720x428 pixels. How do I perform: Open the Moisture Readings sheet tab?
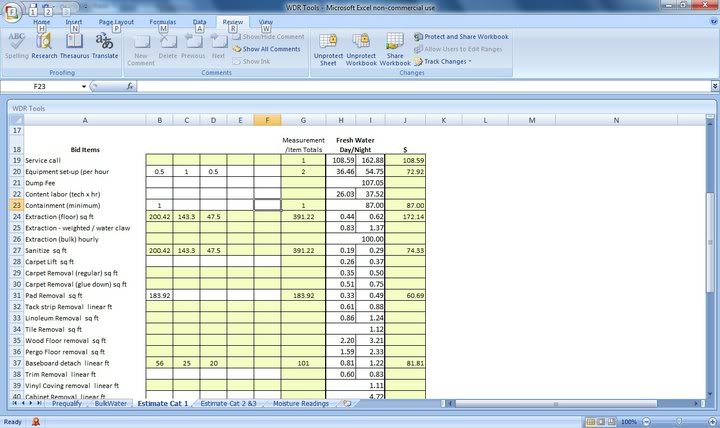click(x=303, y=403)
